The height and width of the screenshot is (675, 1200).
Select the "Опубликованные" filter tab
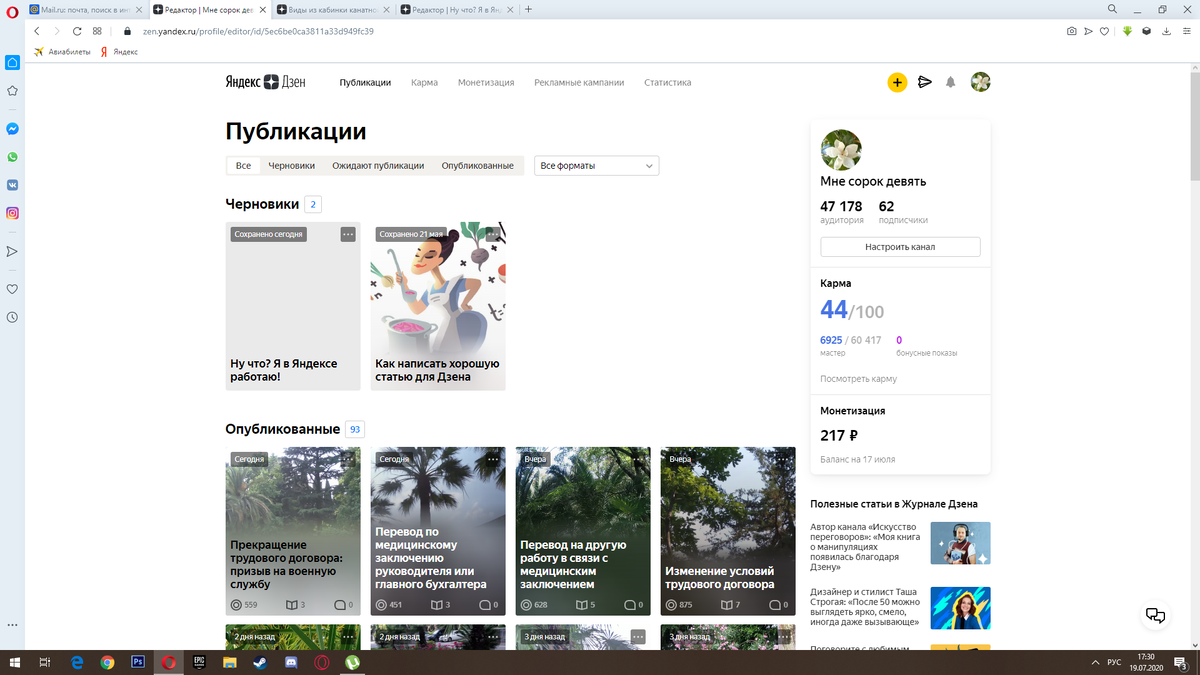pos(478,166)
